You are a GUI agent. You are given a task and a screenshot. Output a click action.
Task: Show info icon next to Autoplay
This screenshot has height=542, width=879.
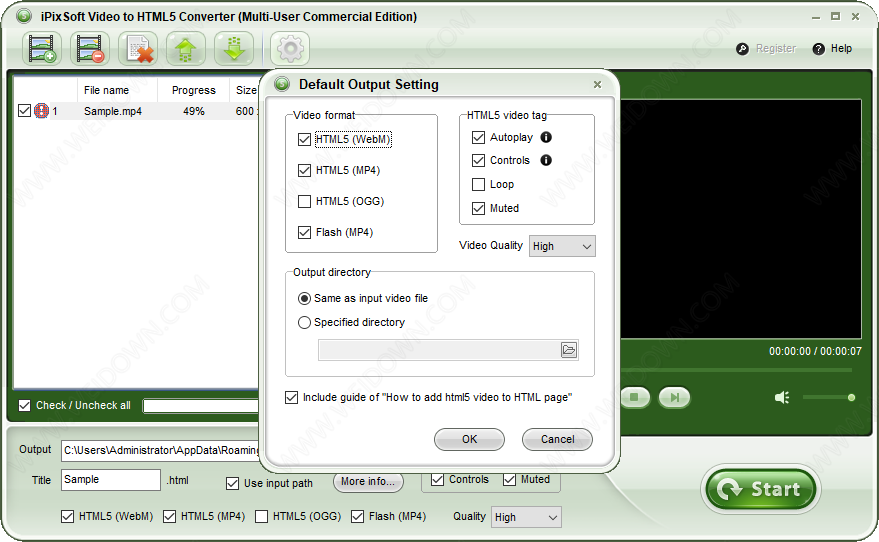(546, 137)
